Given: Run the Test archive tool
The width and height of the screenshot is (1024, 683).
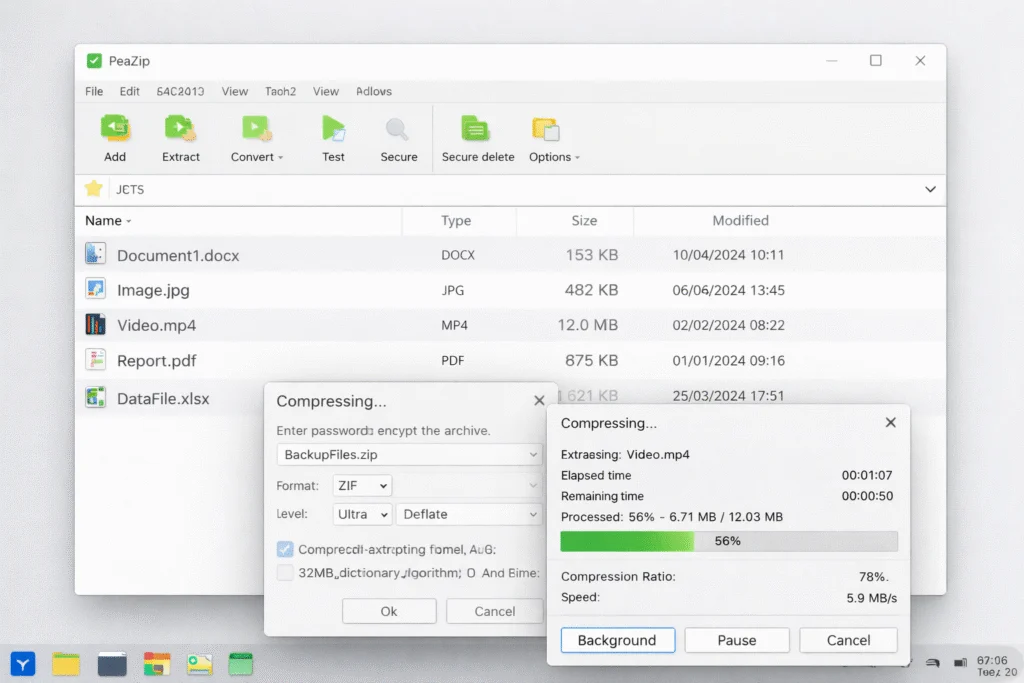Looking at the screenshot, I should point(333,138).
